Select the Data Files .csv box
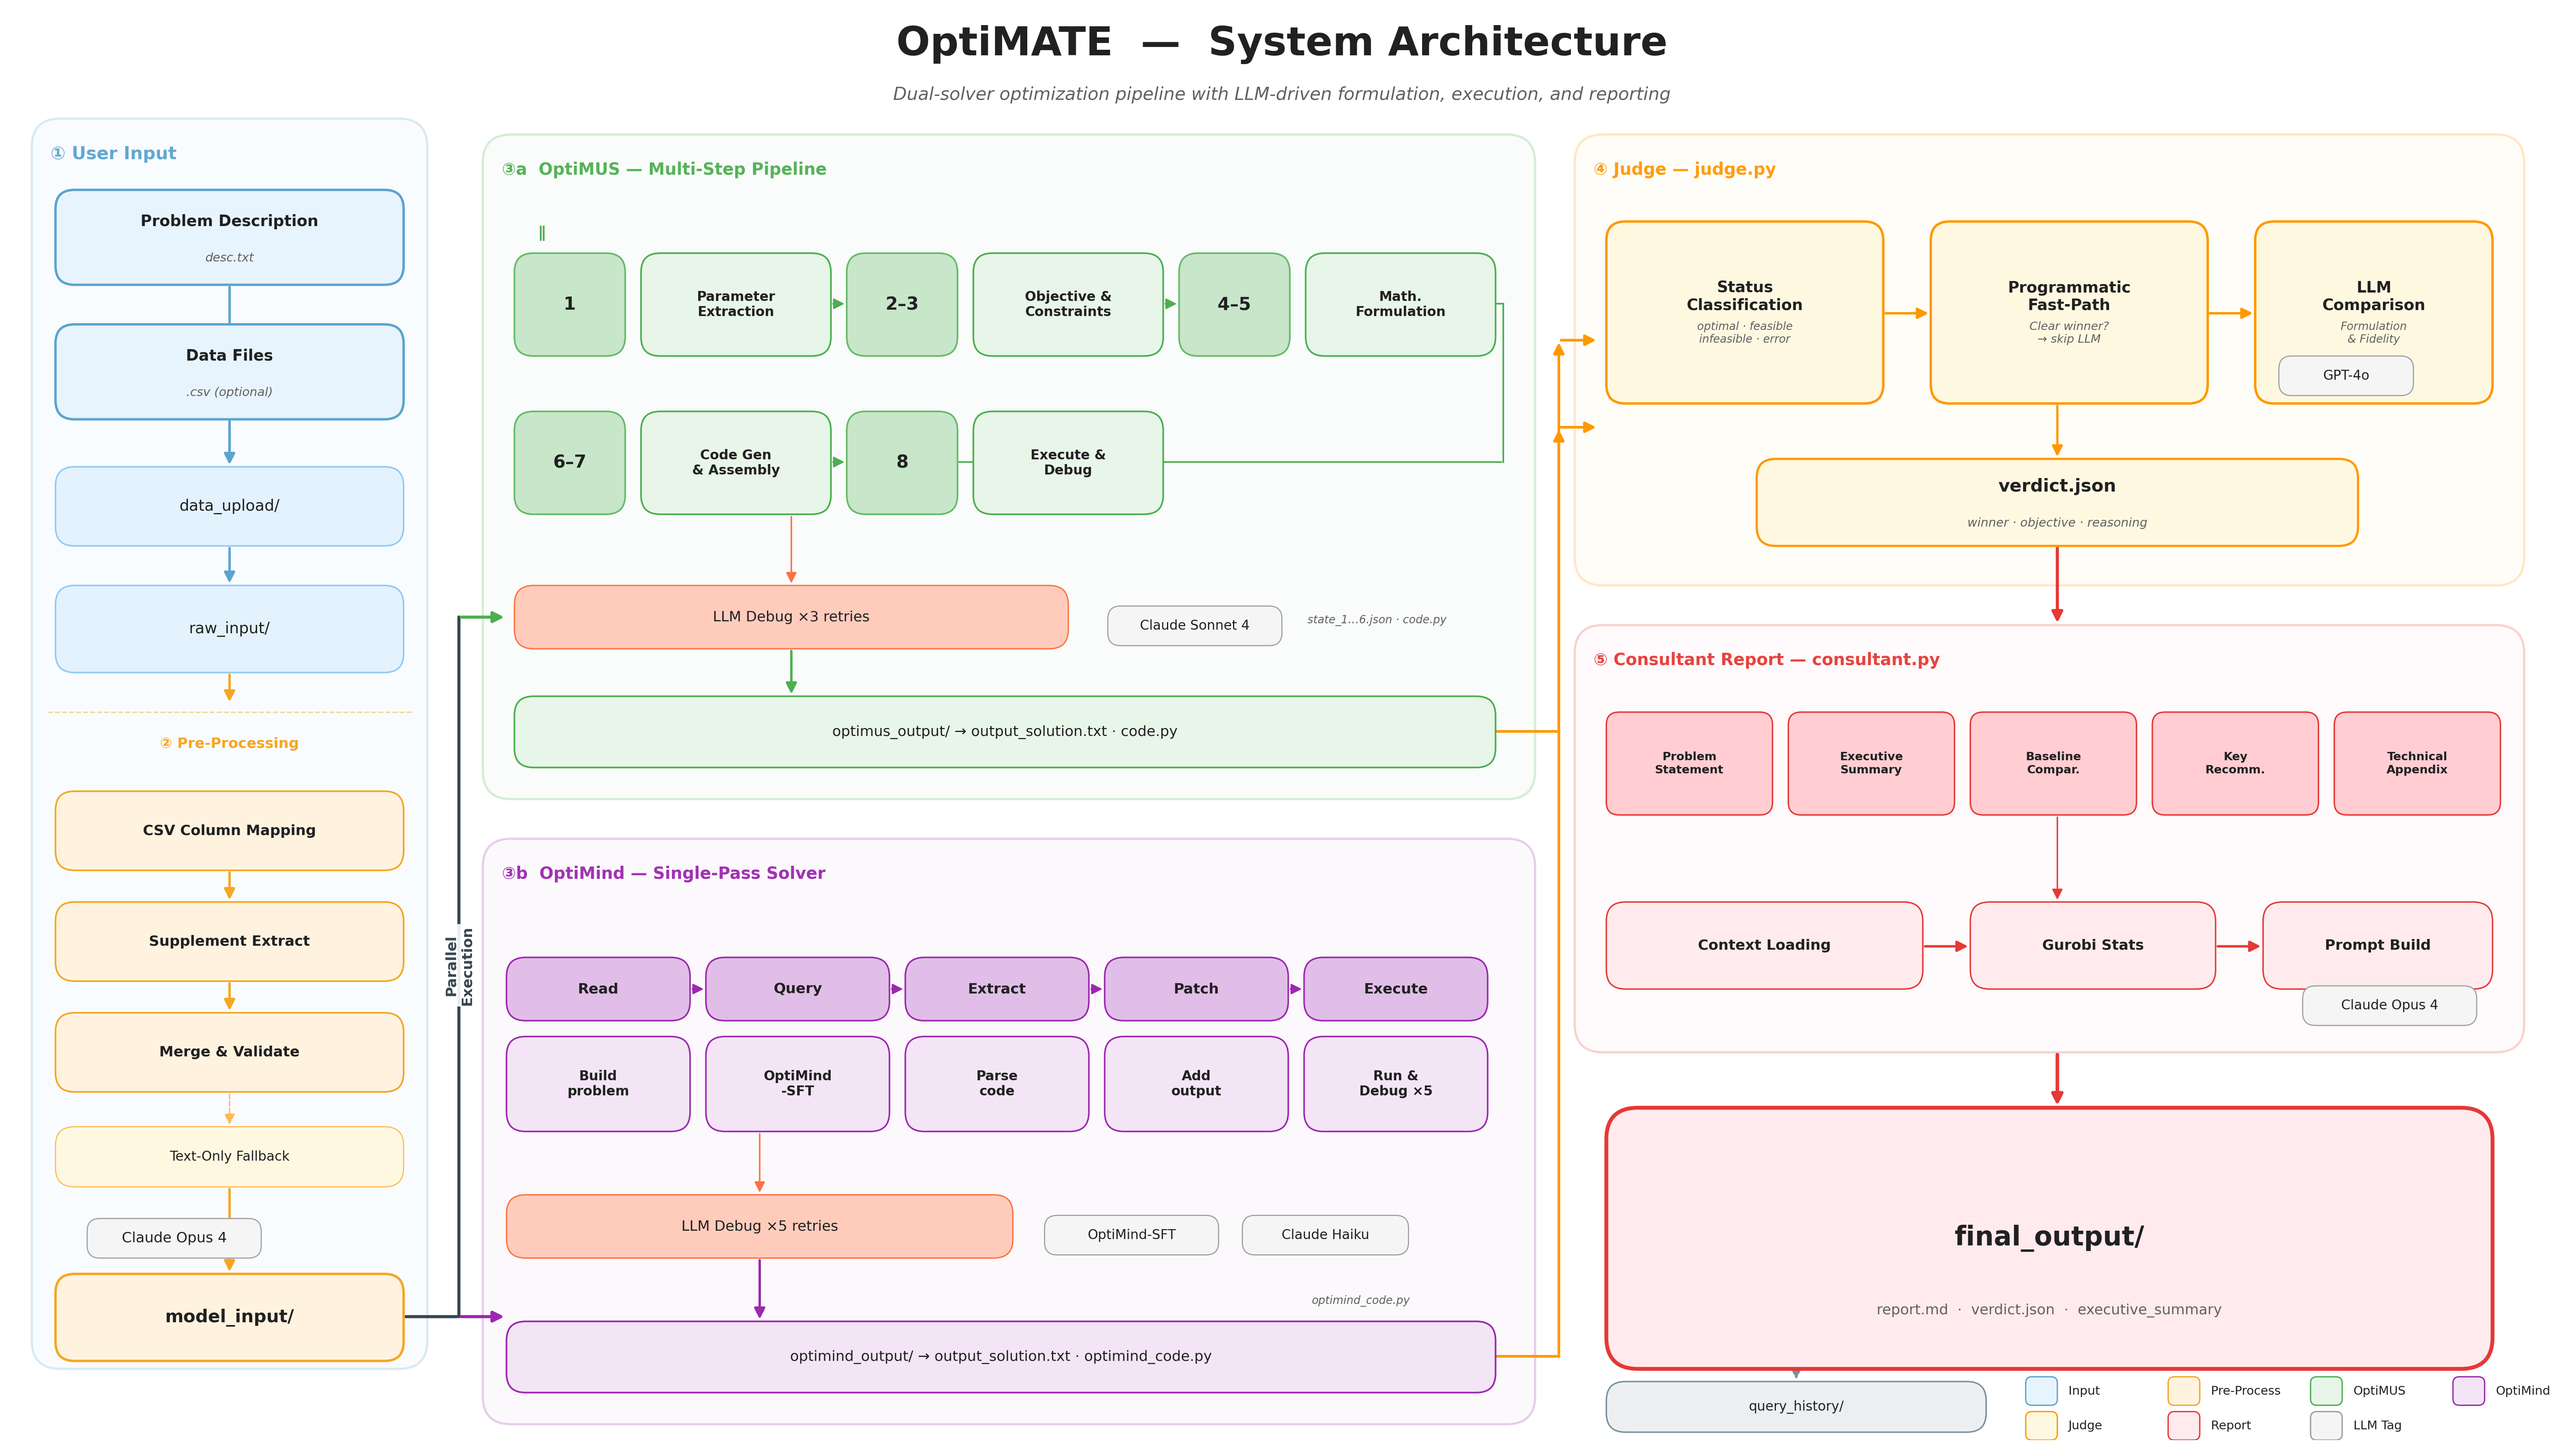Image resolution: width=2566 pixels, height=1456 pixels. (x=229, y=372)
